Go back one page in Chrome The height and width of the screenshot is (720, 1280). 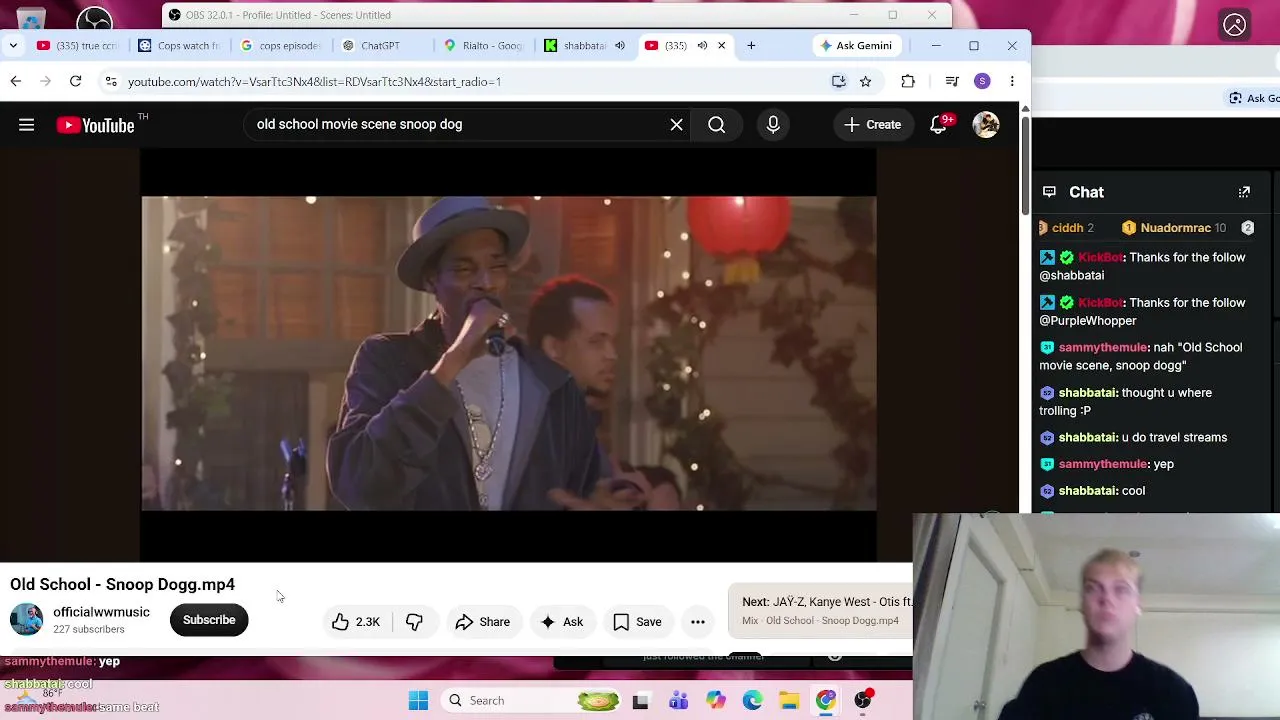pyautogui.click(x=16, y=81)
